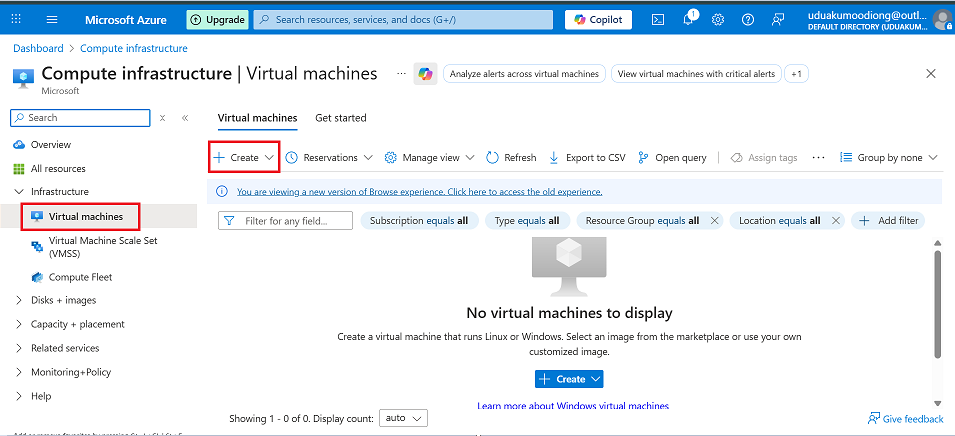The image size is (955, 436).
Task: Focus the Filter for any field box
Action: point(285,220)
